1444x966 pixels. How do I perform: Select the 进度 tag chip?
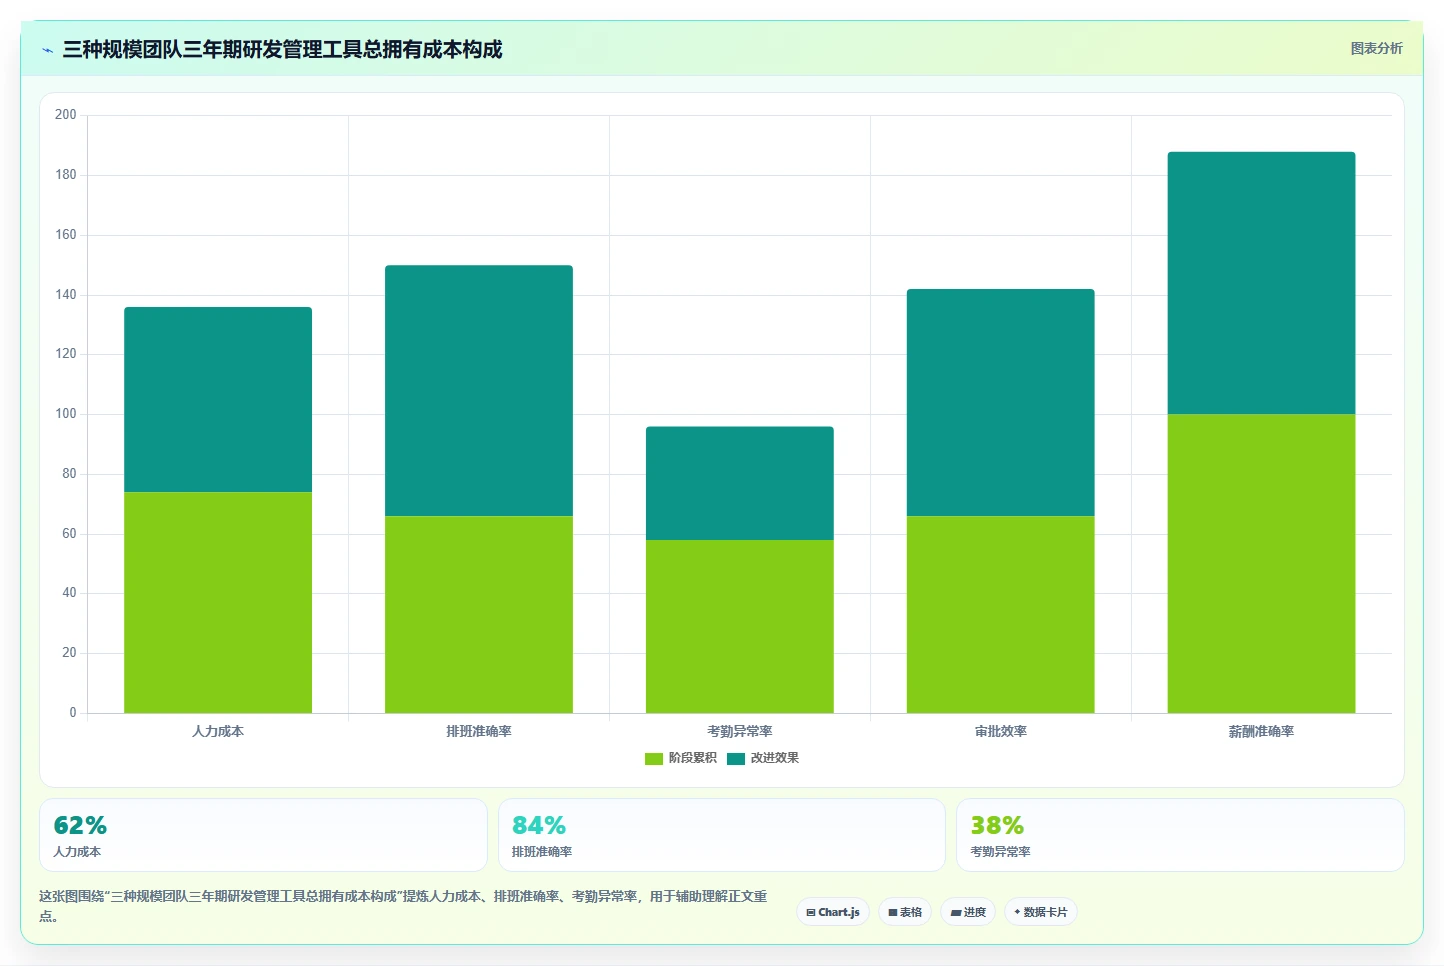tap(968, 912)
